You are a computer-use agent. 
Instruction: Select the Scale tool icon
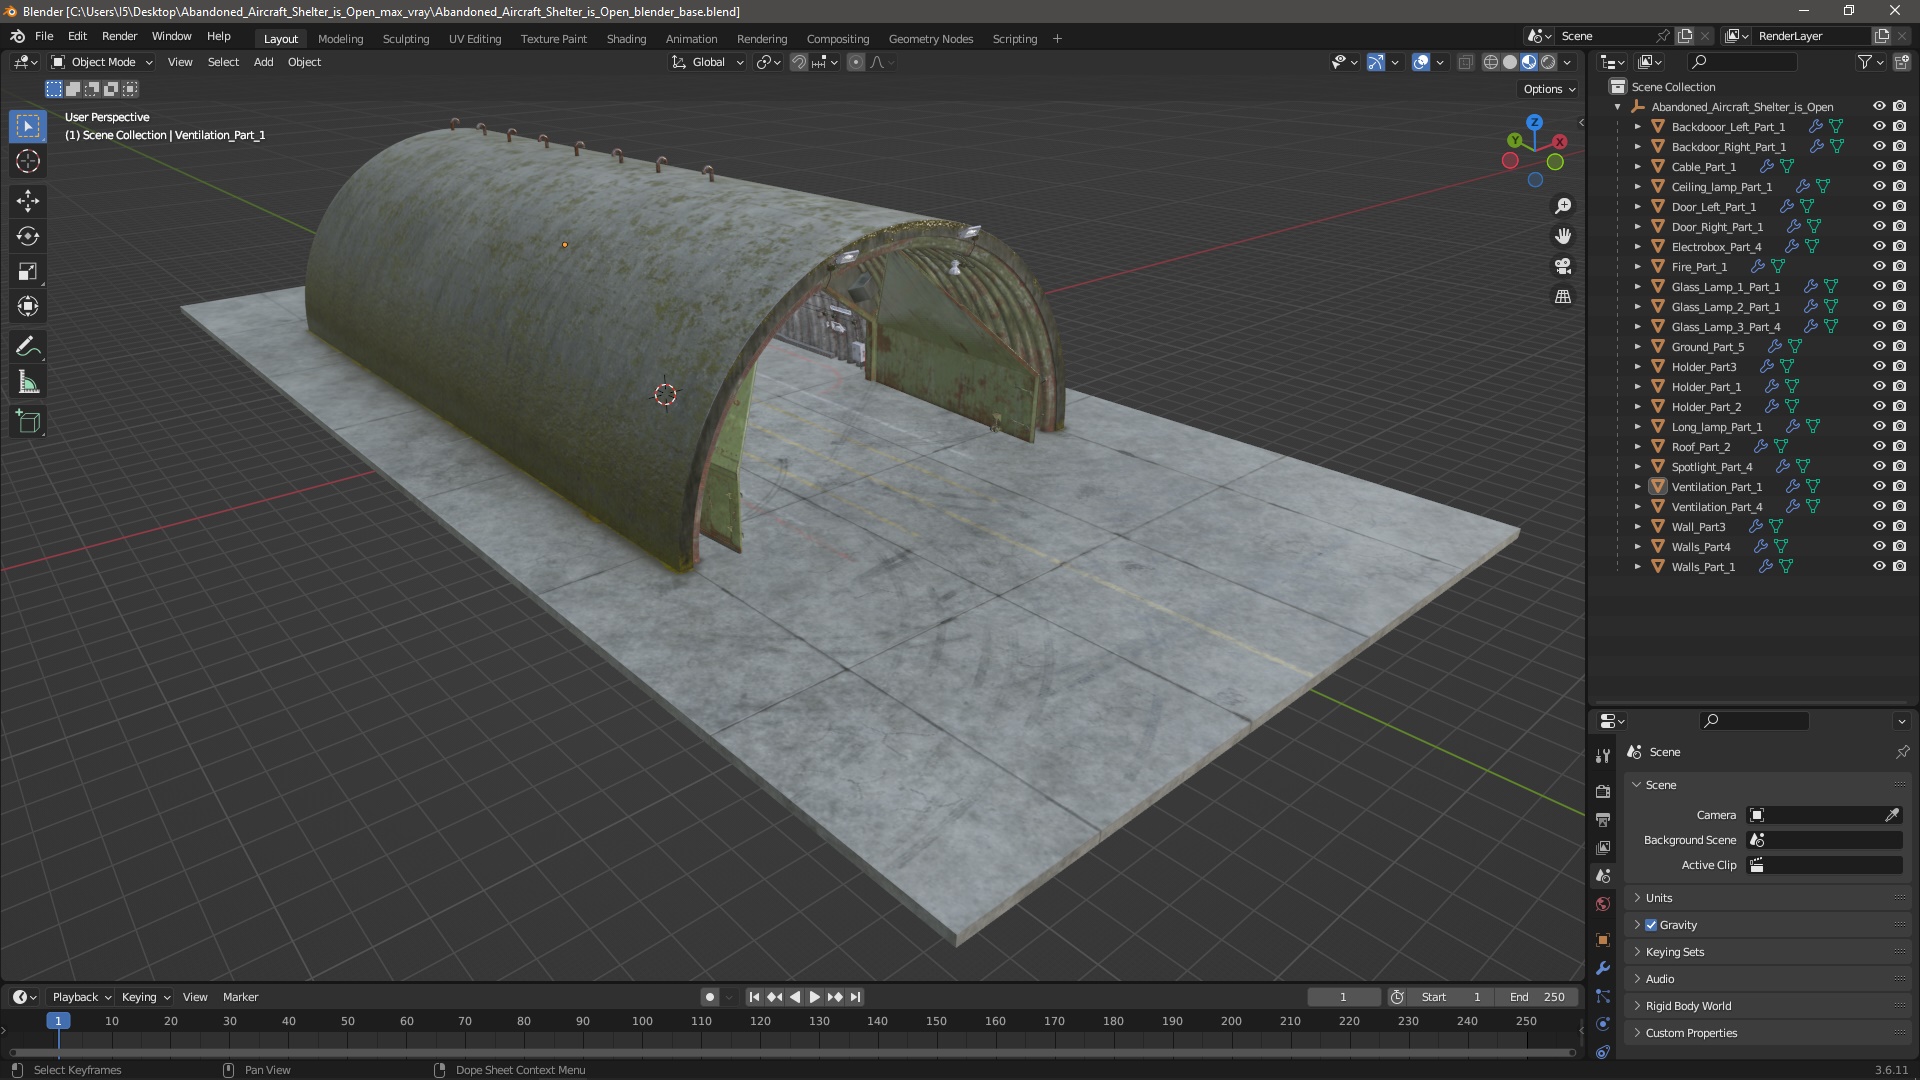pyautogui.click(x=29, y=270)
